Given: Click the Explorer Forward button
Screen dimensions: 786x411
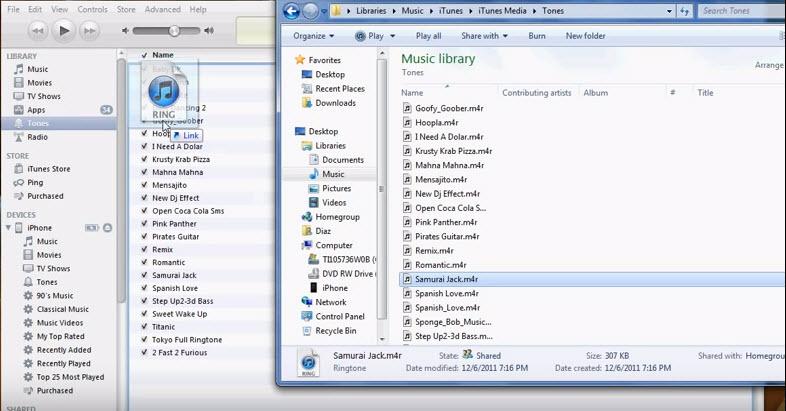Looking at the screenshot, I should (x=310, y=11).
